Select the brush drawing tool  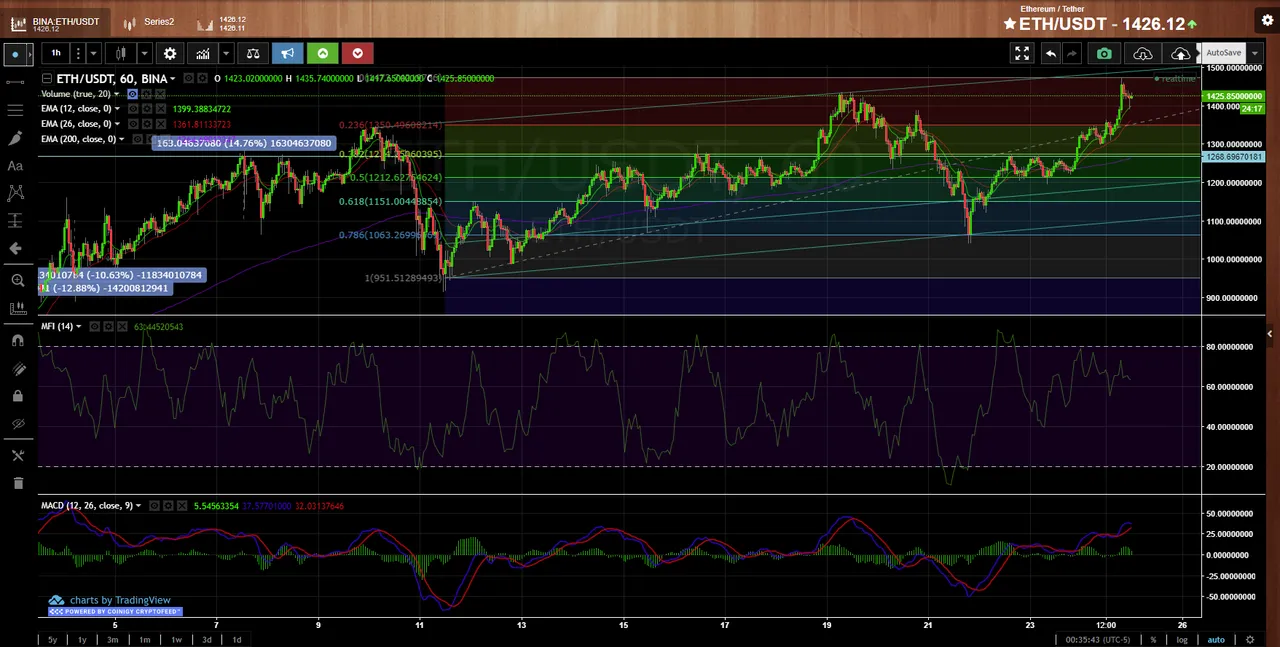(x=15, y=138)
